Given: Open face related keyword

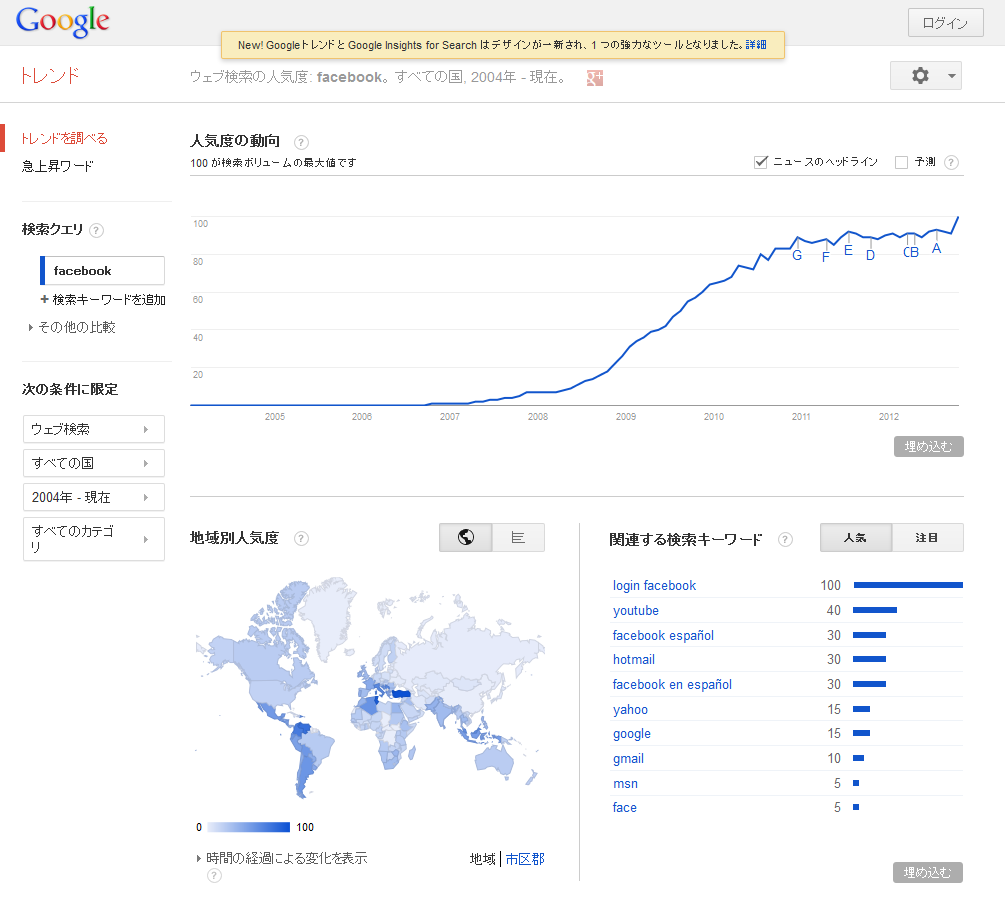Looking at the screenshot, I should (624, 808).
